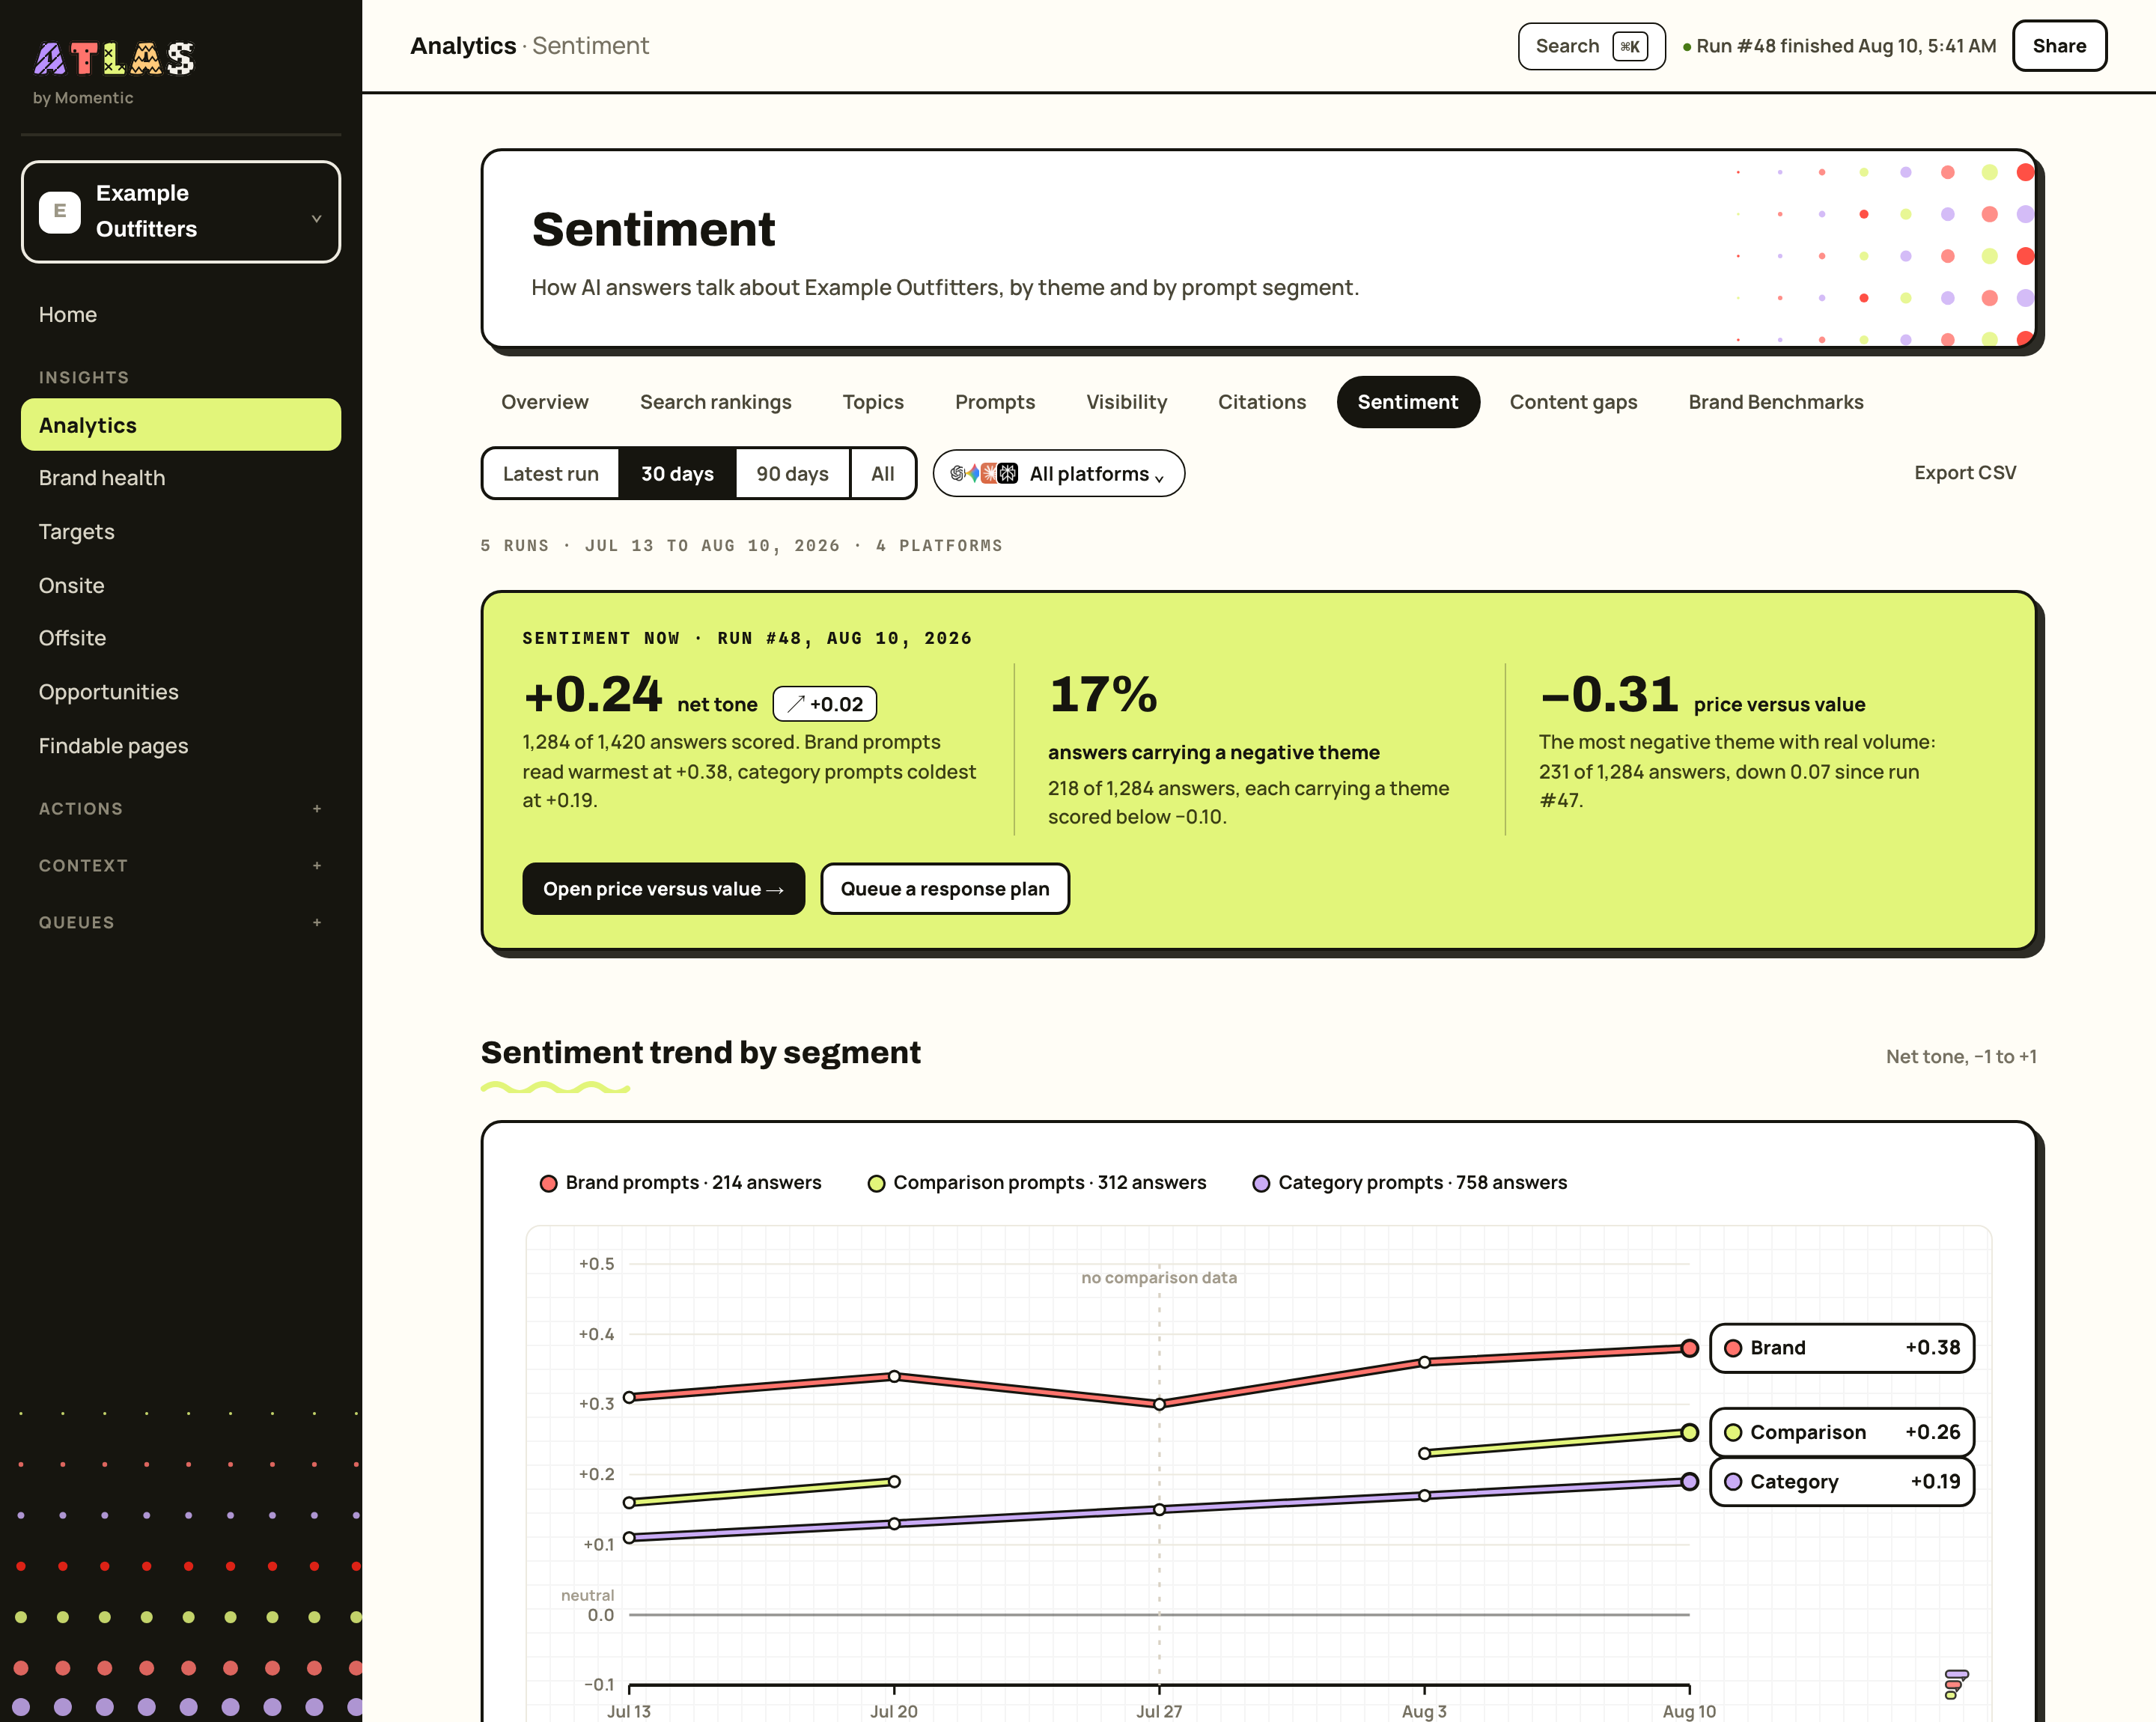This screenshot has width=2156, height=1722.
Task: Click Open price versus value button
Action: point(663,889)
